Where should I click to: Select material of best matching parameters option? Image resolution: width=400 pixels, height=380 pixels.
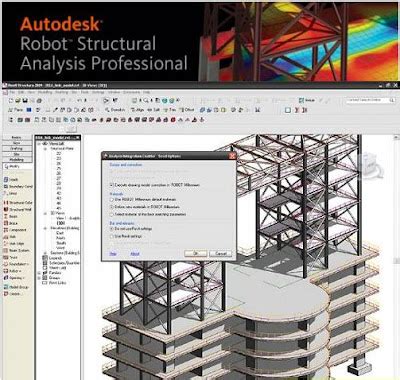pos(112,214)
